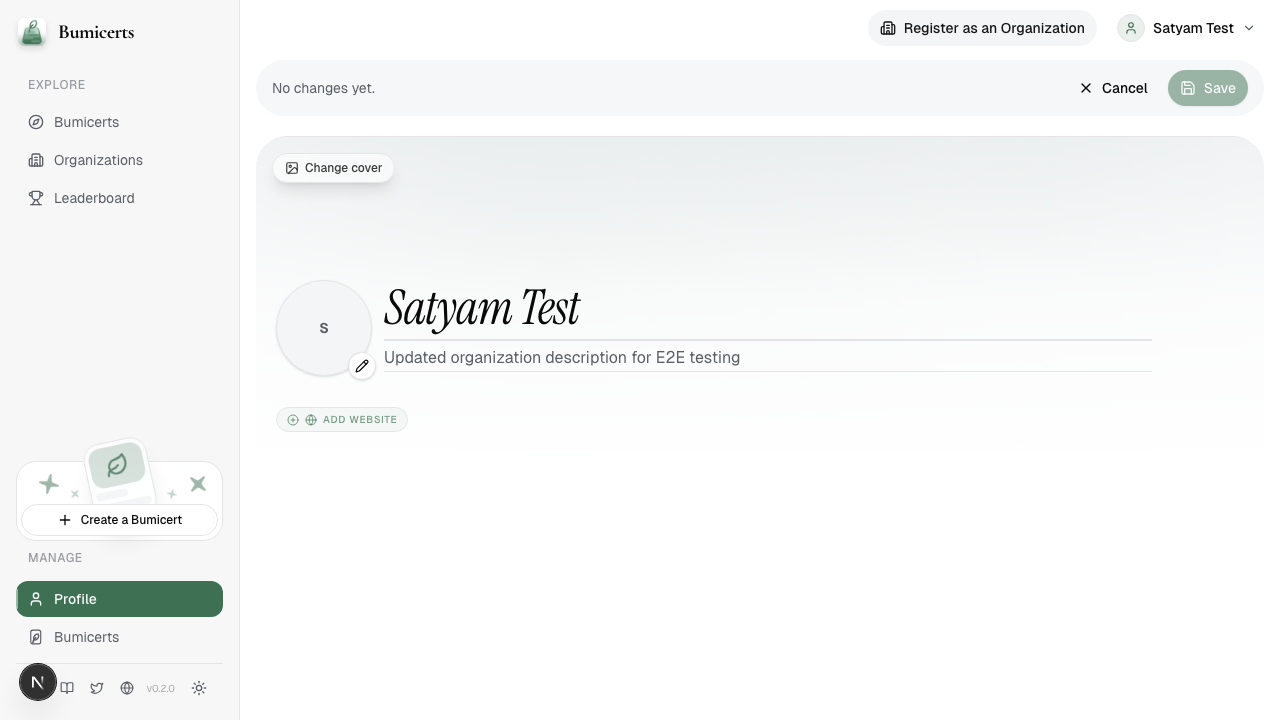This screenshot has width=1280, height=720.
Task: Toggle light/dark theme with sun icon
Action: click(x=199, y=688)
